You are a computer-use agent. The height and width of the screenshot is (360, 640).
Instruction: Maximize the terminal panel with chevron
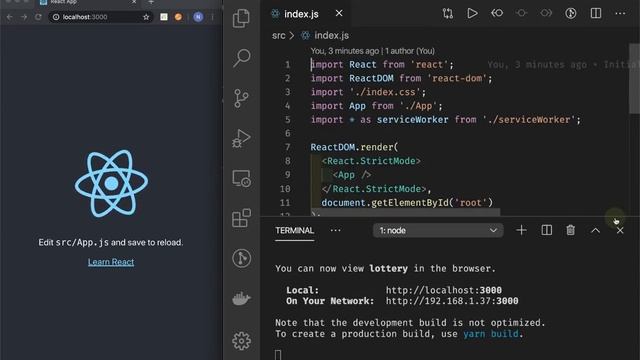pyautogui.click(x=596, y=231)
